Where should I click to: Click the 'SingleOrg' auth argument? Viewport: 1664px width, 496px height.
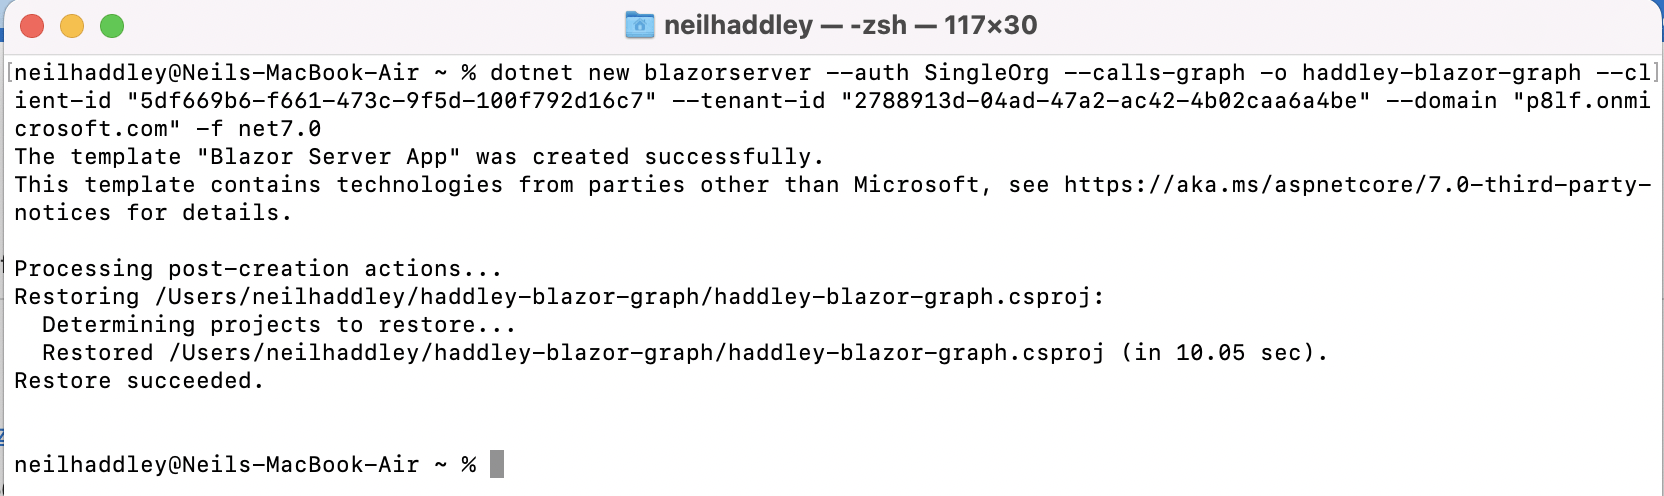(x=986, y=73)
